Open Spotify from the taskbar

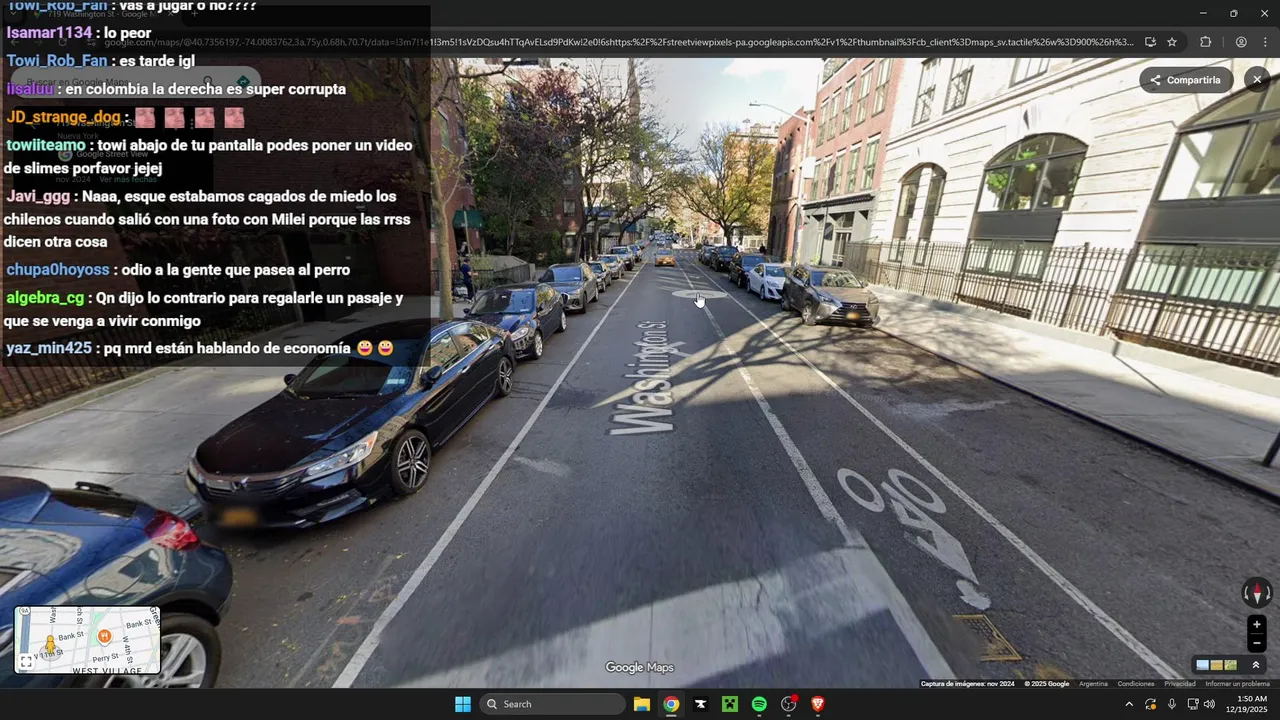coord(759,704)
